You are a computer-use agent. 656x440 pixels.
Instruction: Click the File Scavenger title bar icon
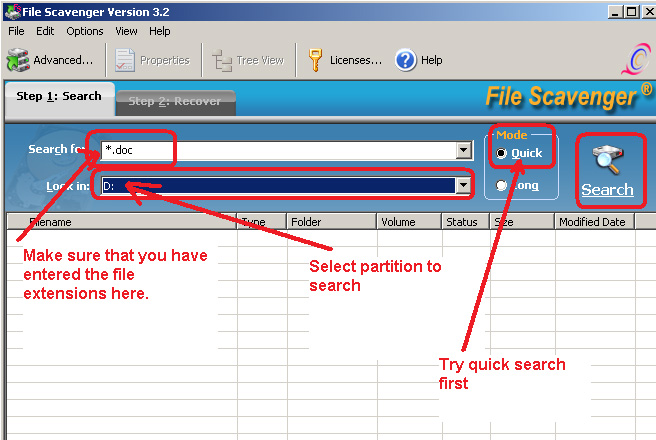pos(12,11)
